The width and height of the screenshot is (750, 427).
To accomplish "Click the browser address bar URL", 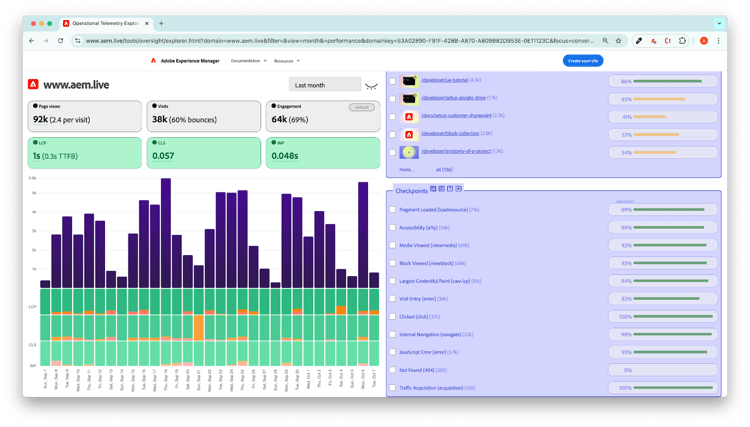I will click(330, 41).
